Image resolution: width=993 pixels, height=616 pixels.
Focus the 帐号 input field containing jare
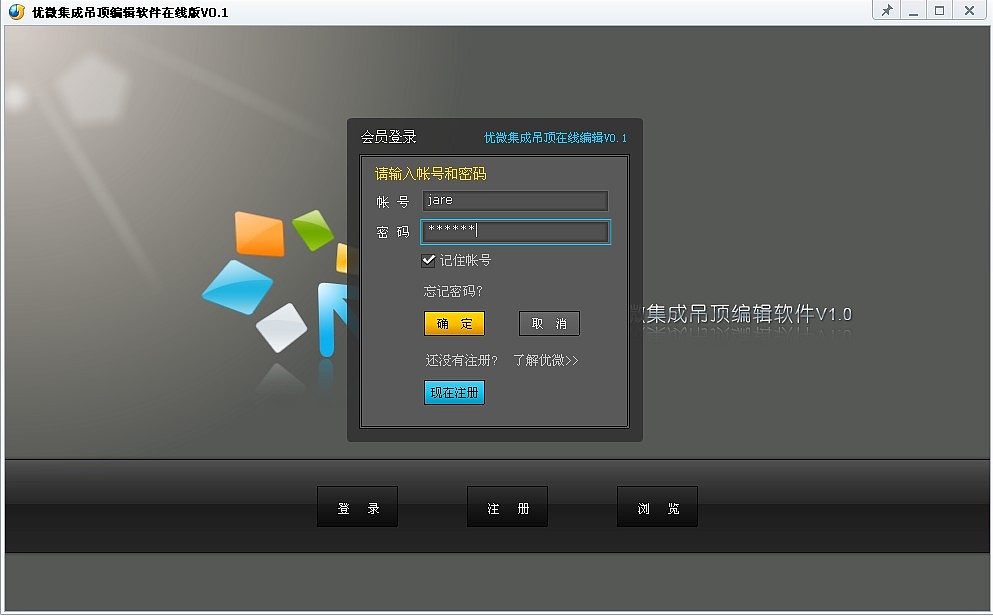(515, 201)
